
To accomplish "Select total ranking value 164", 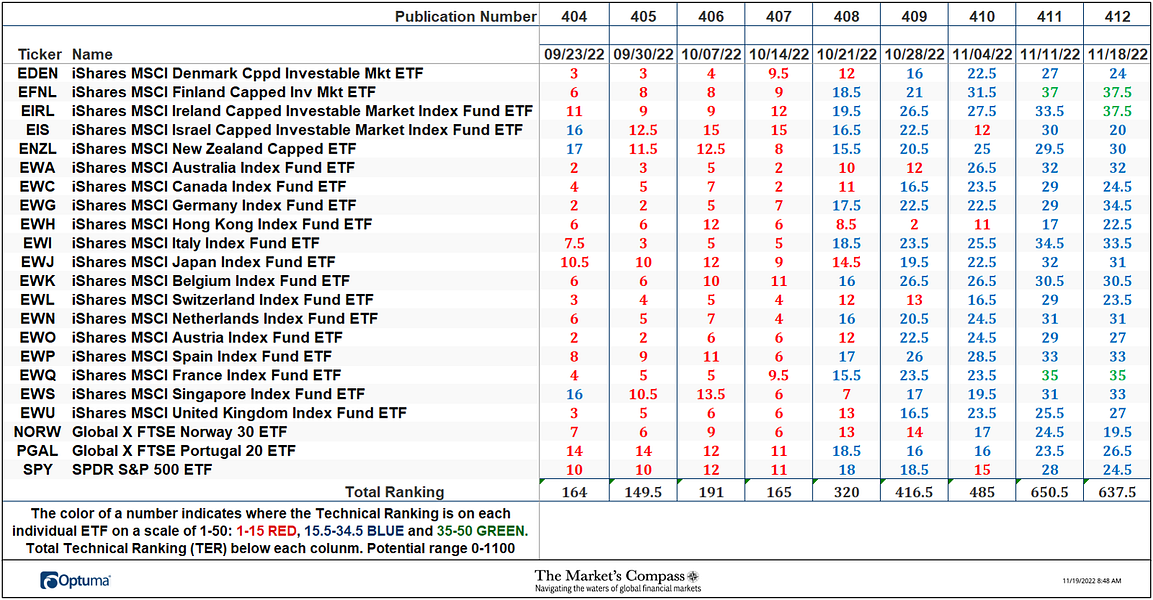I will pyautogui.click(x=574, y=492).
